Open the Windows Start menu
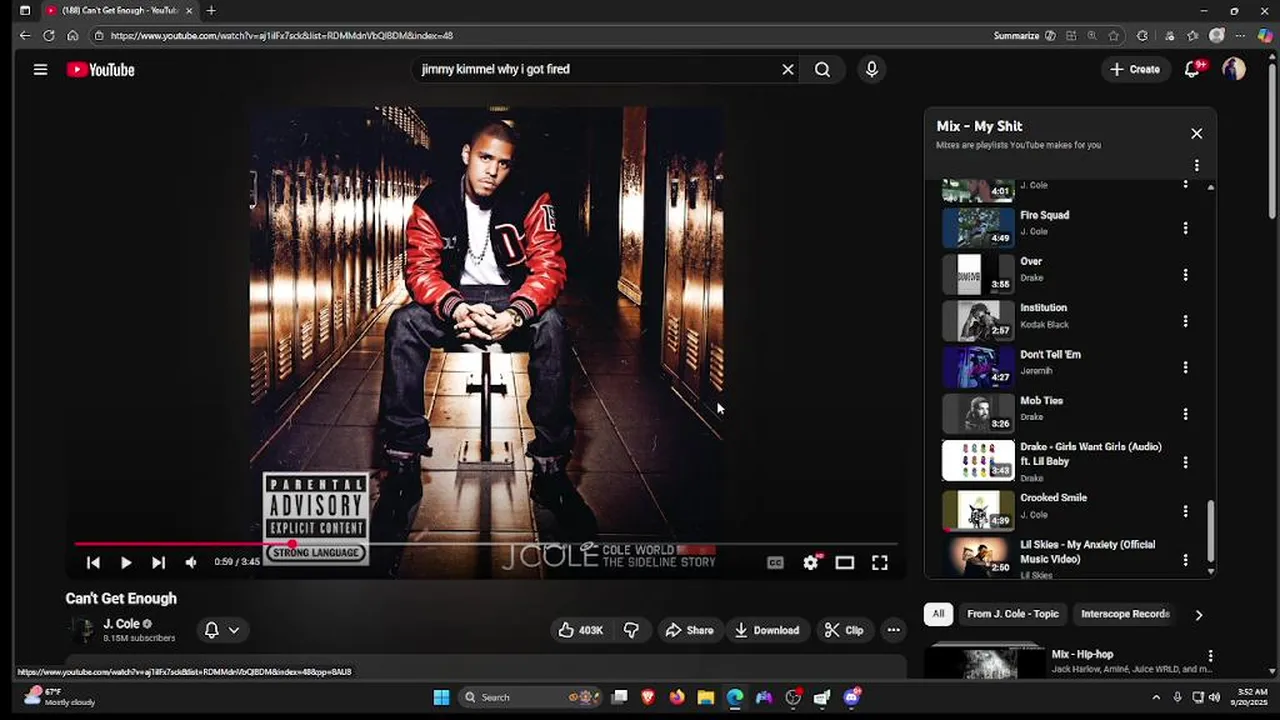Image resolution: width=1280 pixels, height=720 pixels. click(x=441, y=697)
